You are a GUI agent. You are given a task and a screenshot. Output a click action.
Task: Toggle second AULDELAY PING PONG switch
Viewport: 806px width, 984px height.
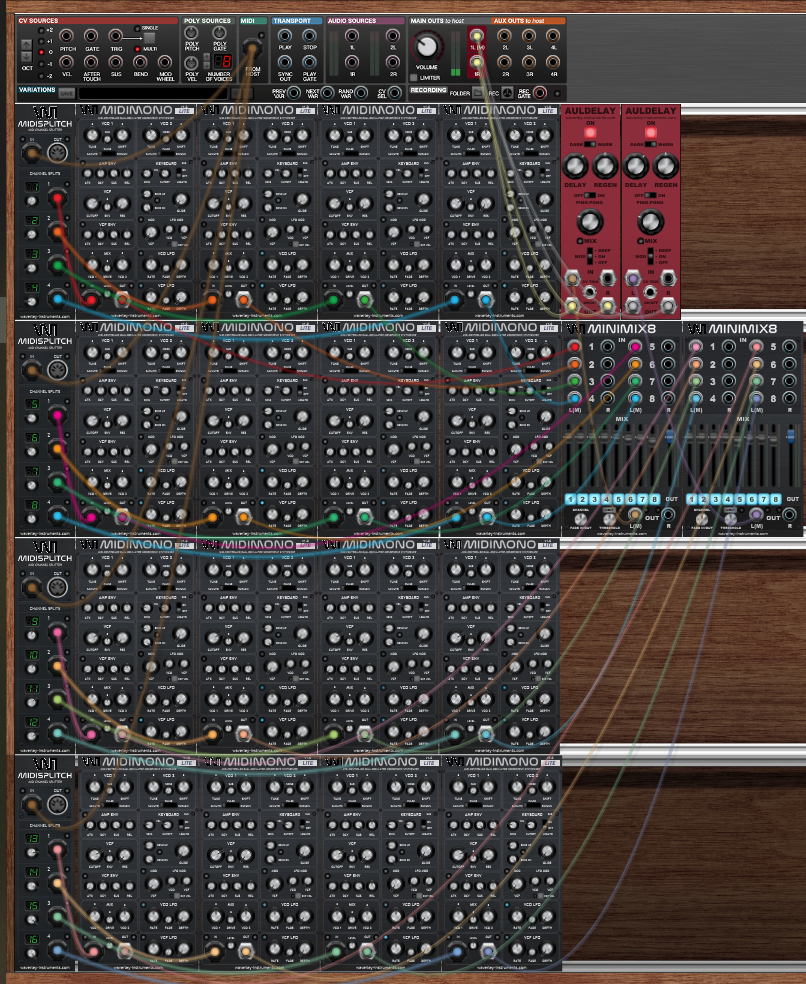click(x=651, y=195)
